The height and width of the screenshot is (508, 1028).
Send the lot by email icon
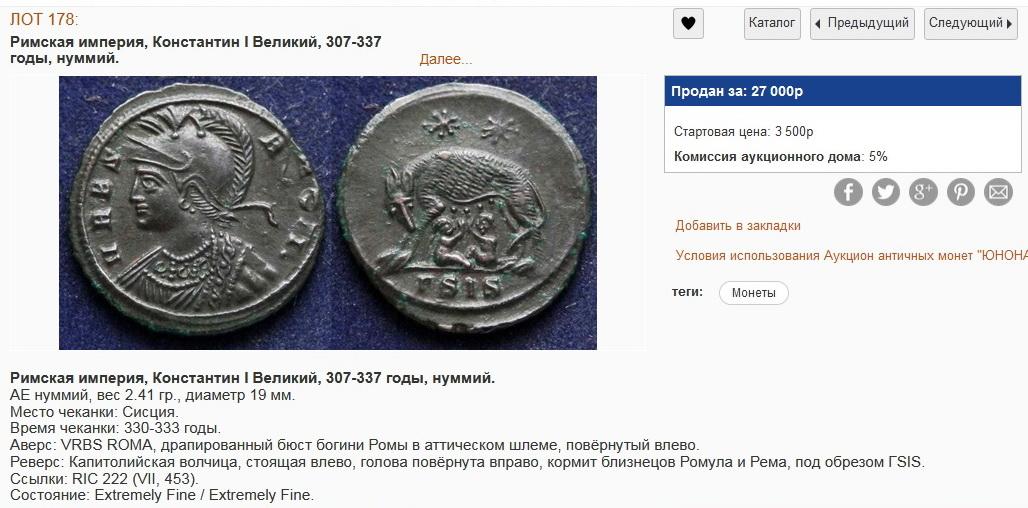click(998, 192)
